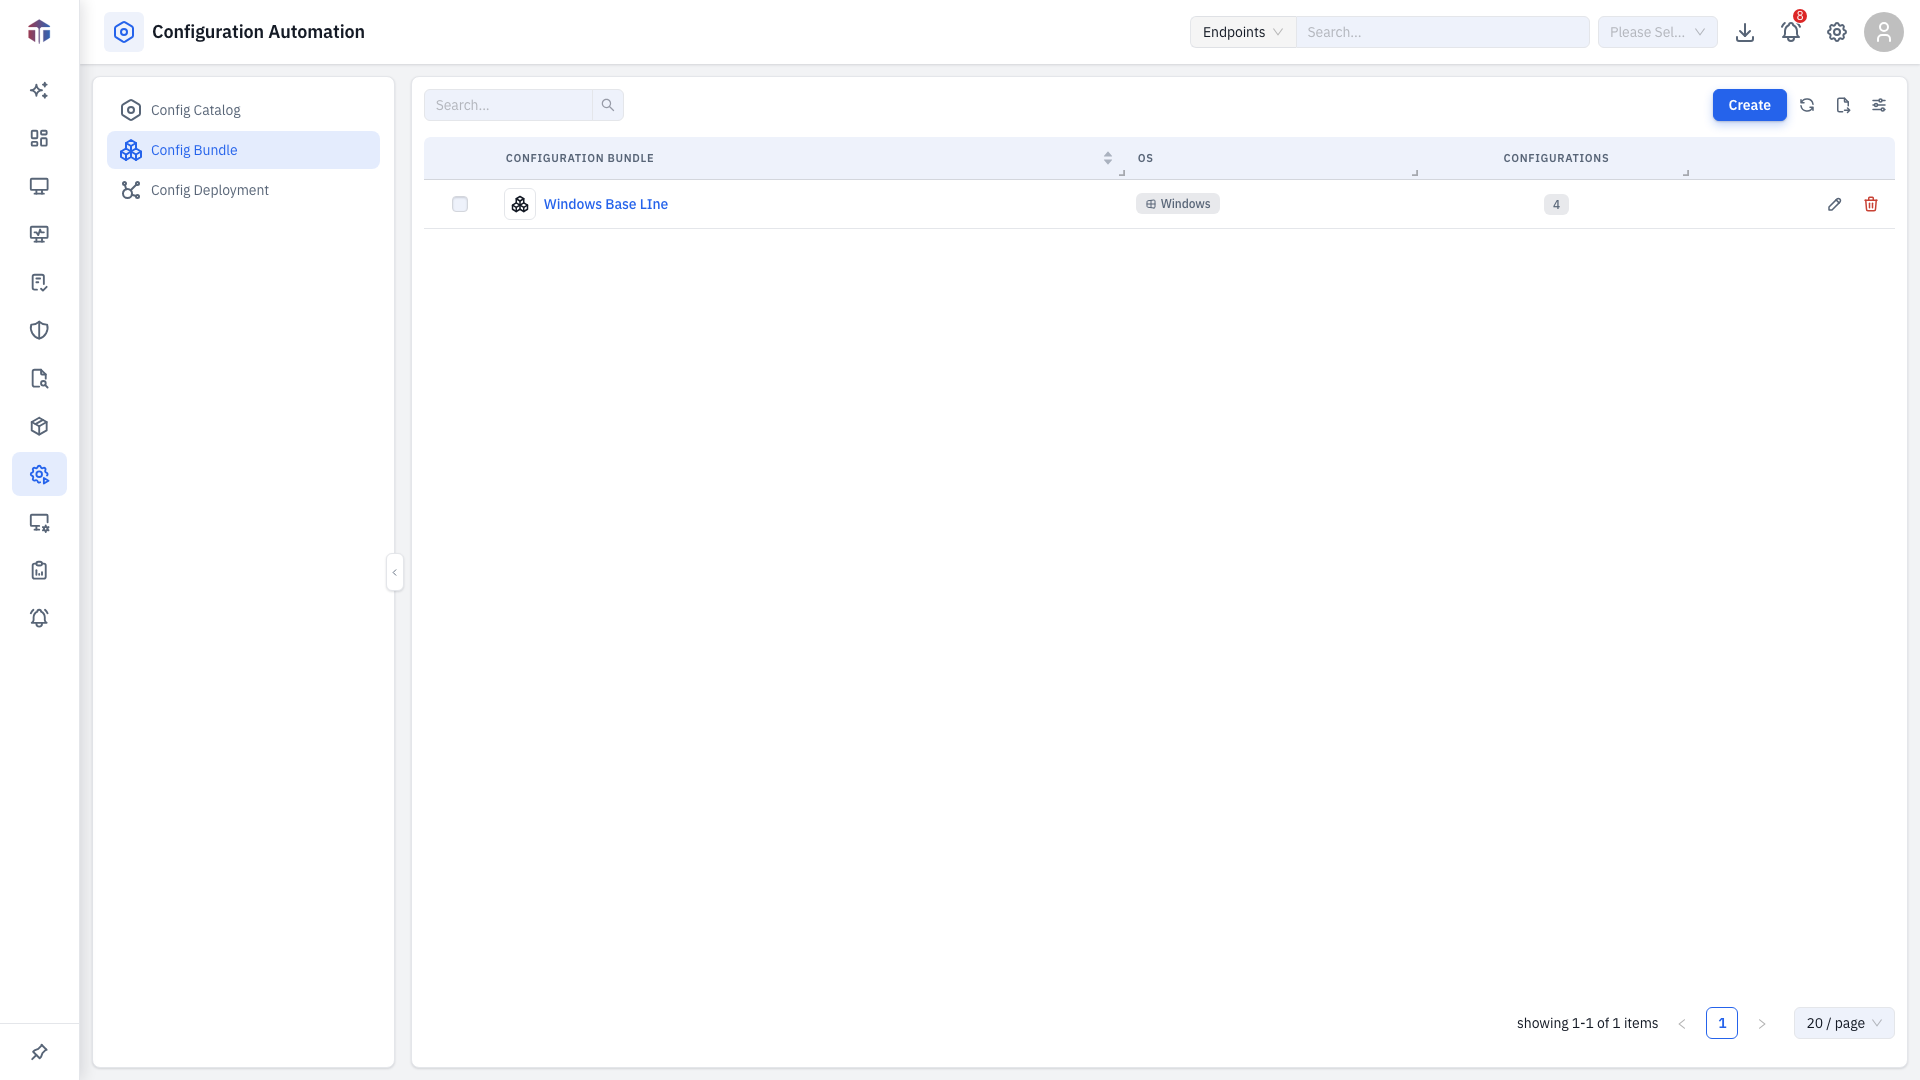Click the refresh icon beside Create
The image size is (1920, 1080).
coord(1807,105)
